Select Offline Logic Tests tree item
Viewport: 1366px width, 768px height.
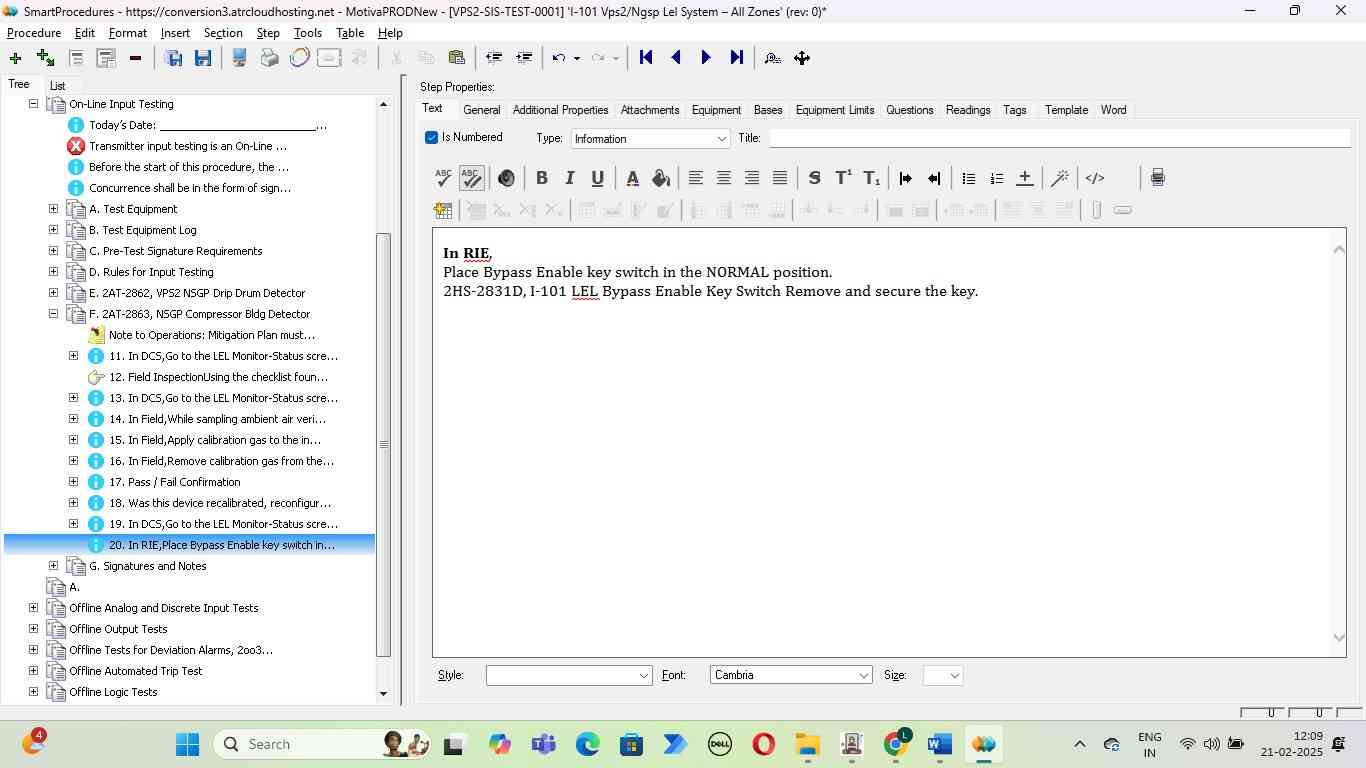113,692
